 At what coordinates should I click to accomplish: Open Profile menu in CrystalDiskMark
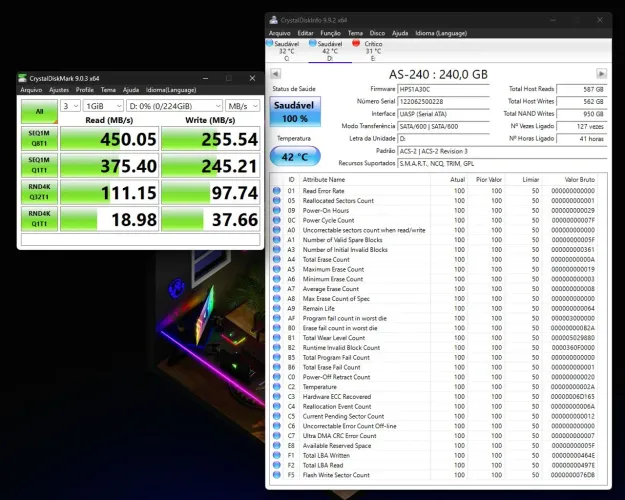tap(85, 90)
